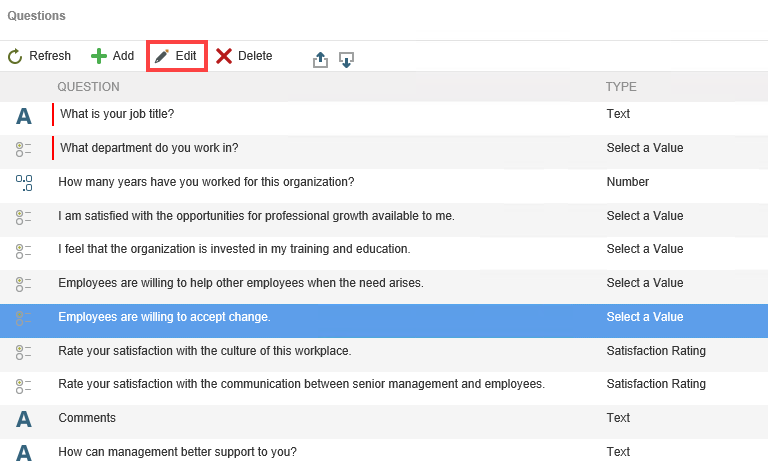This screenshot has width=768, height=471.
Task: Add a new question
Action: pos(112,56)
